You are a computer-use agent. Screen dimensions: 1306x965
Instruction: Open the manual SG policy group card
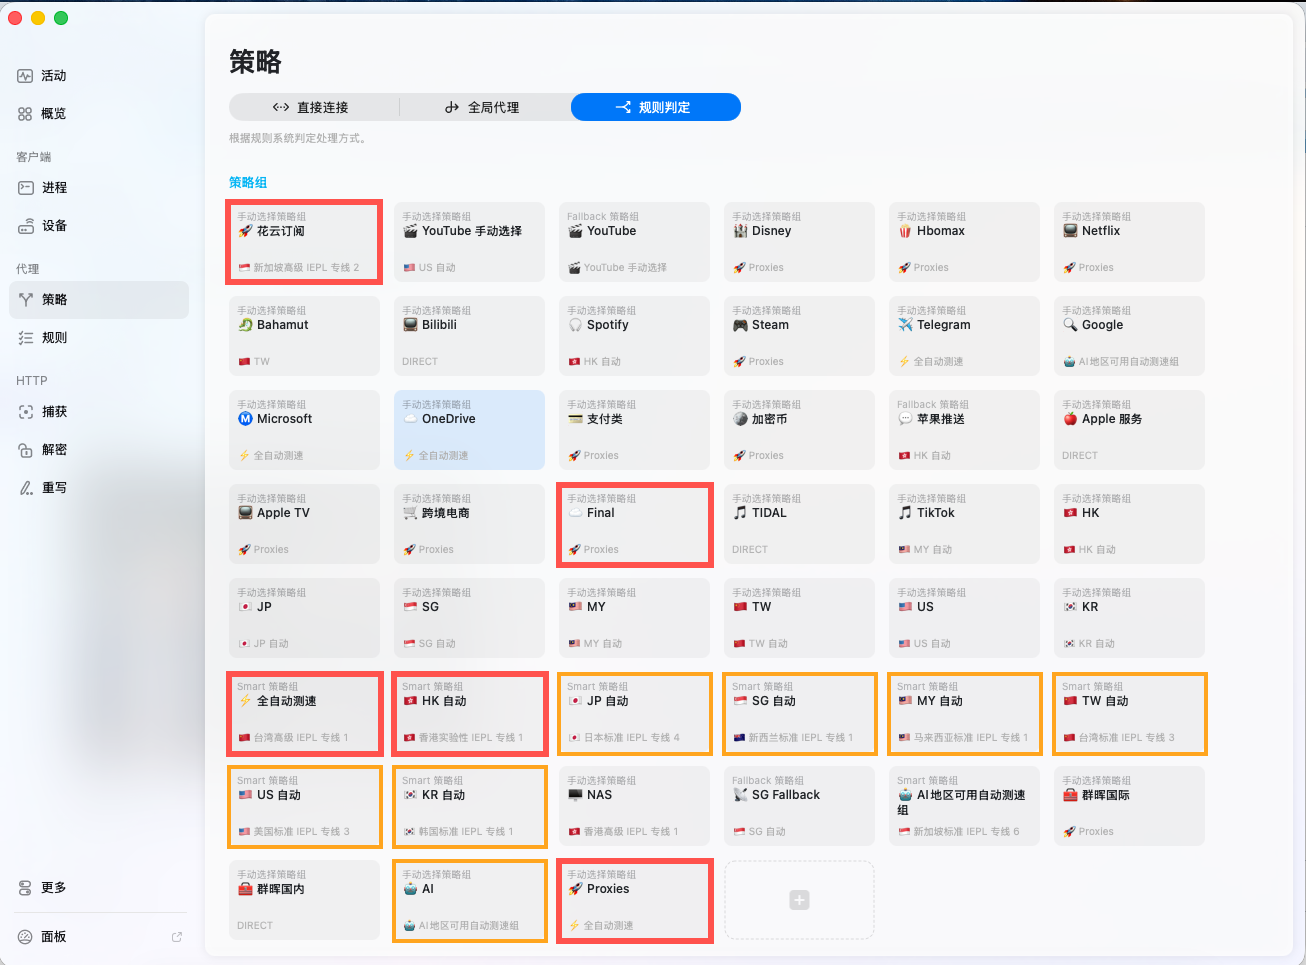[x=469, y=618]
